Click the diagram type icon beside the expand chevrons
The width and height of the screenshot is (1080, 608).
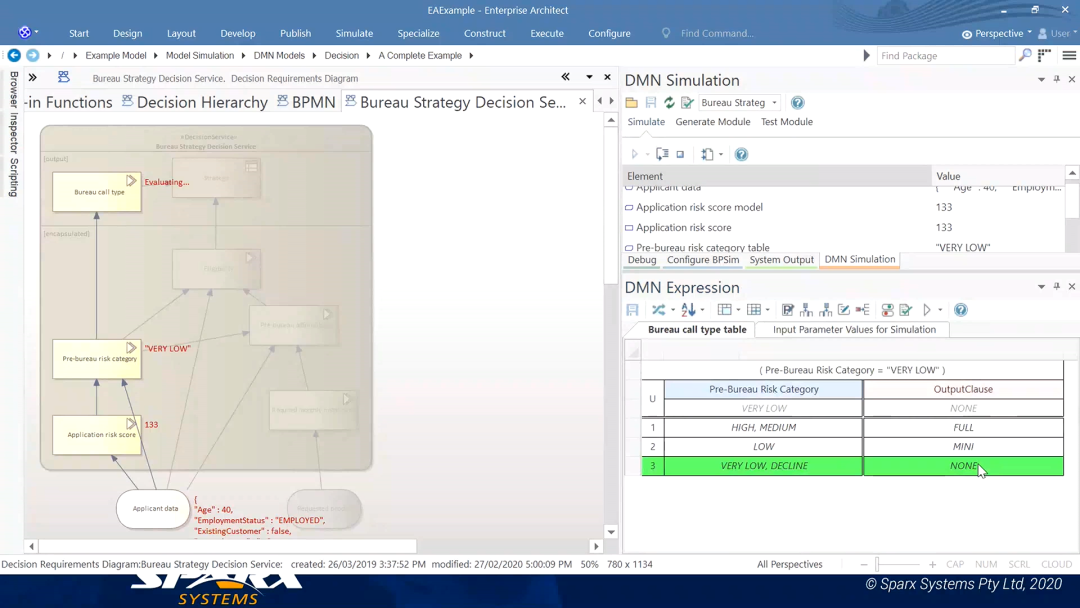[x=63, y=77]
